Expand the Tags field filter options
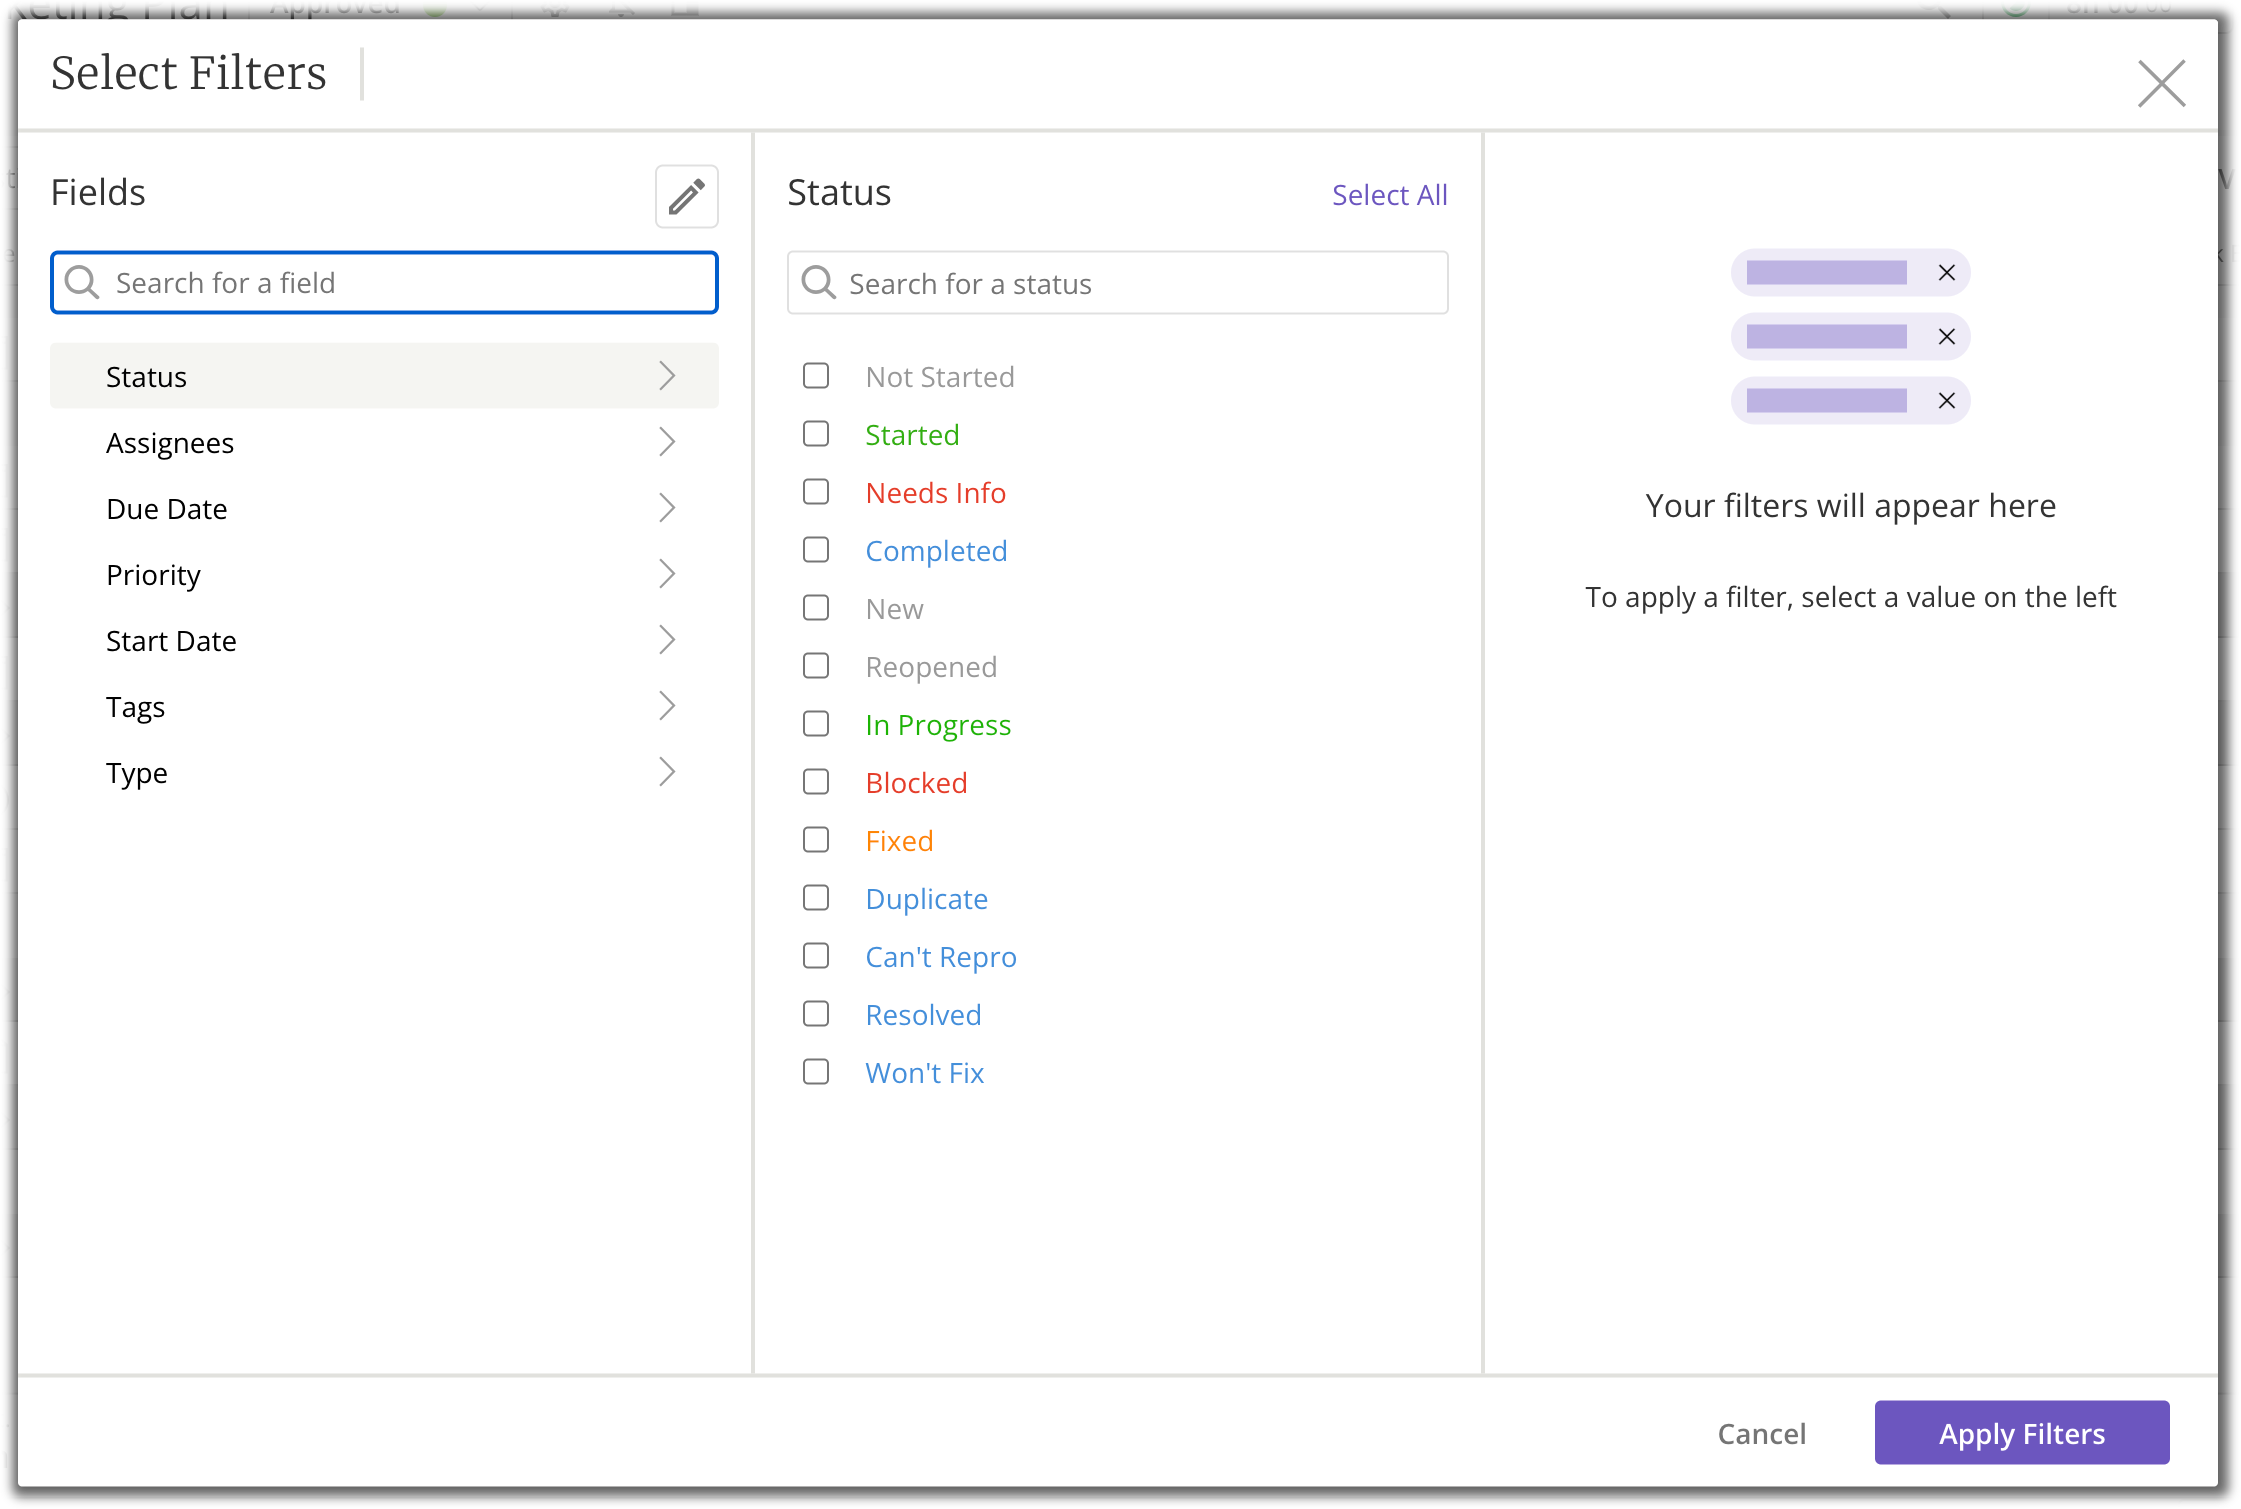This screenshot has height=1509, width=2241. (x=382, y=706)
